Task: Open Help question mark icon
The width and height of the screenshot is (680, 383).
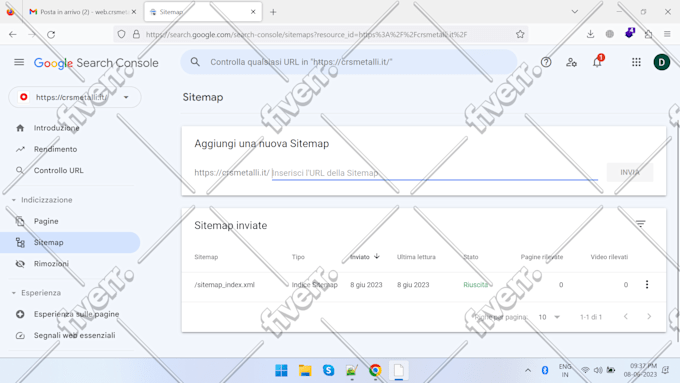Action: click(546, 62)
